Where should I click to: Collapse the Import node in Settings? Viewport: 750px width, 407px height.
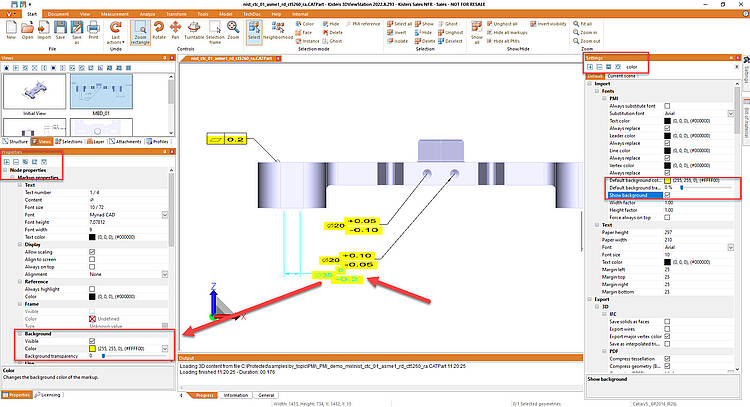coord(590,84)
